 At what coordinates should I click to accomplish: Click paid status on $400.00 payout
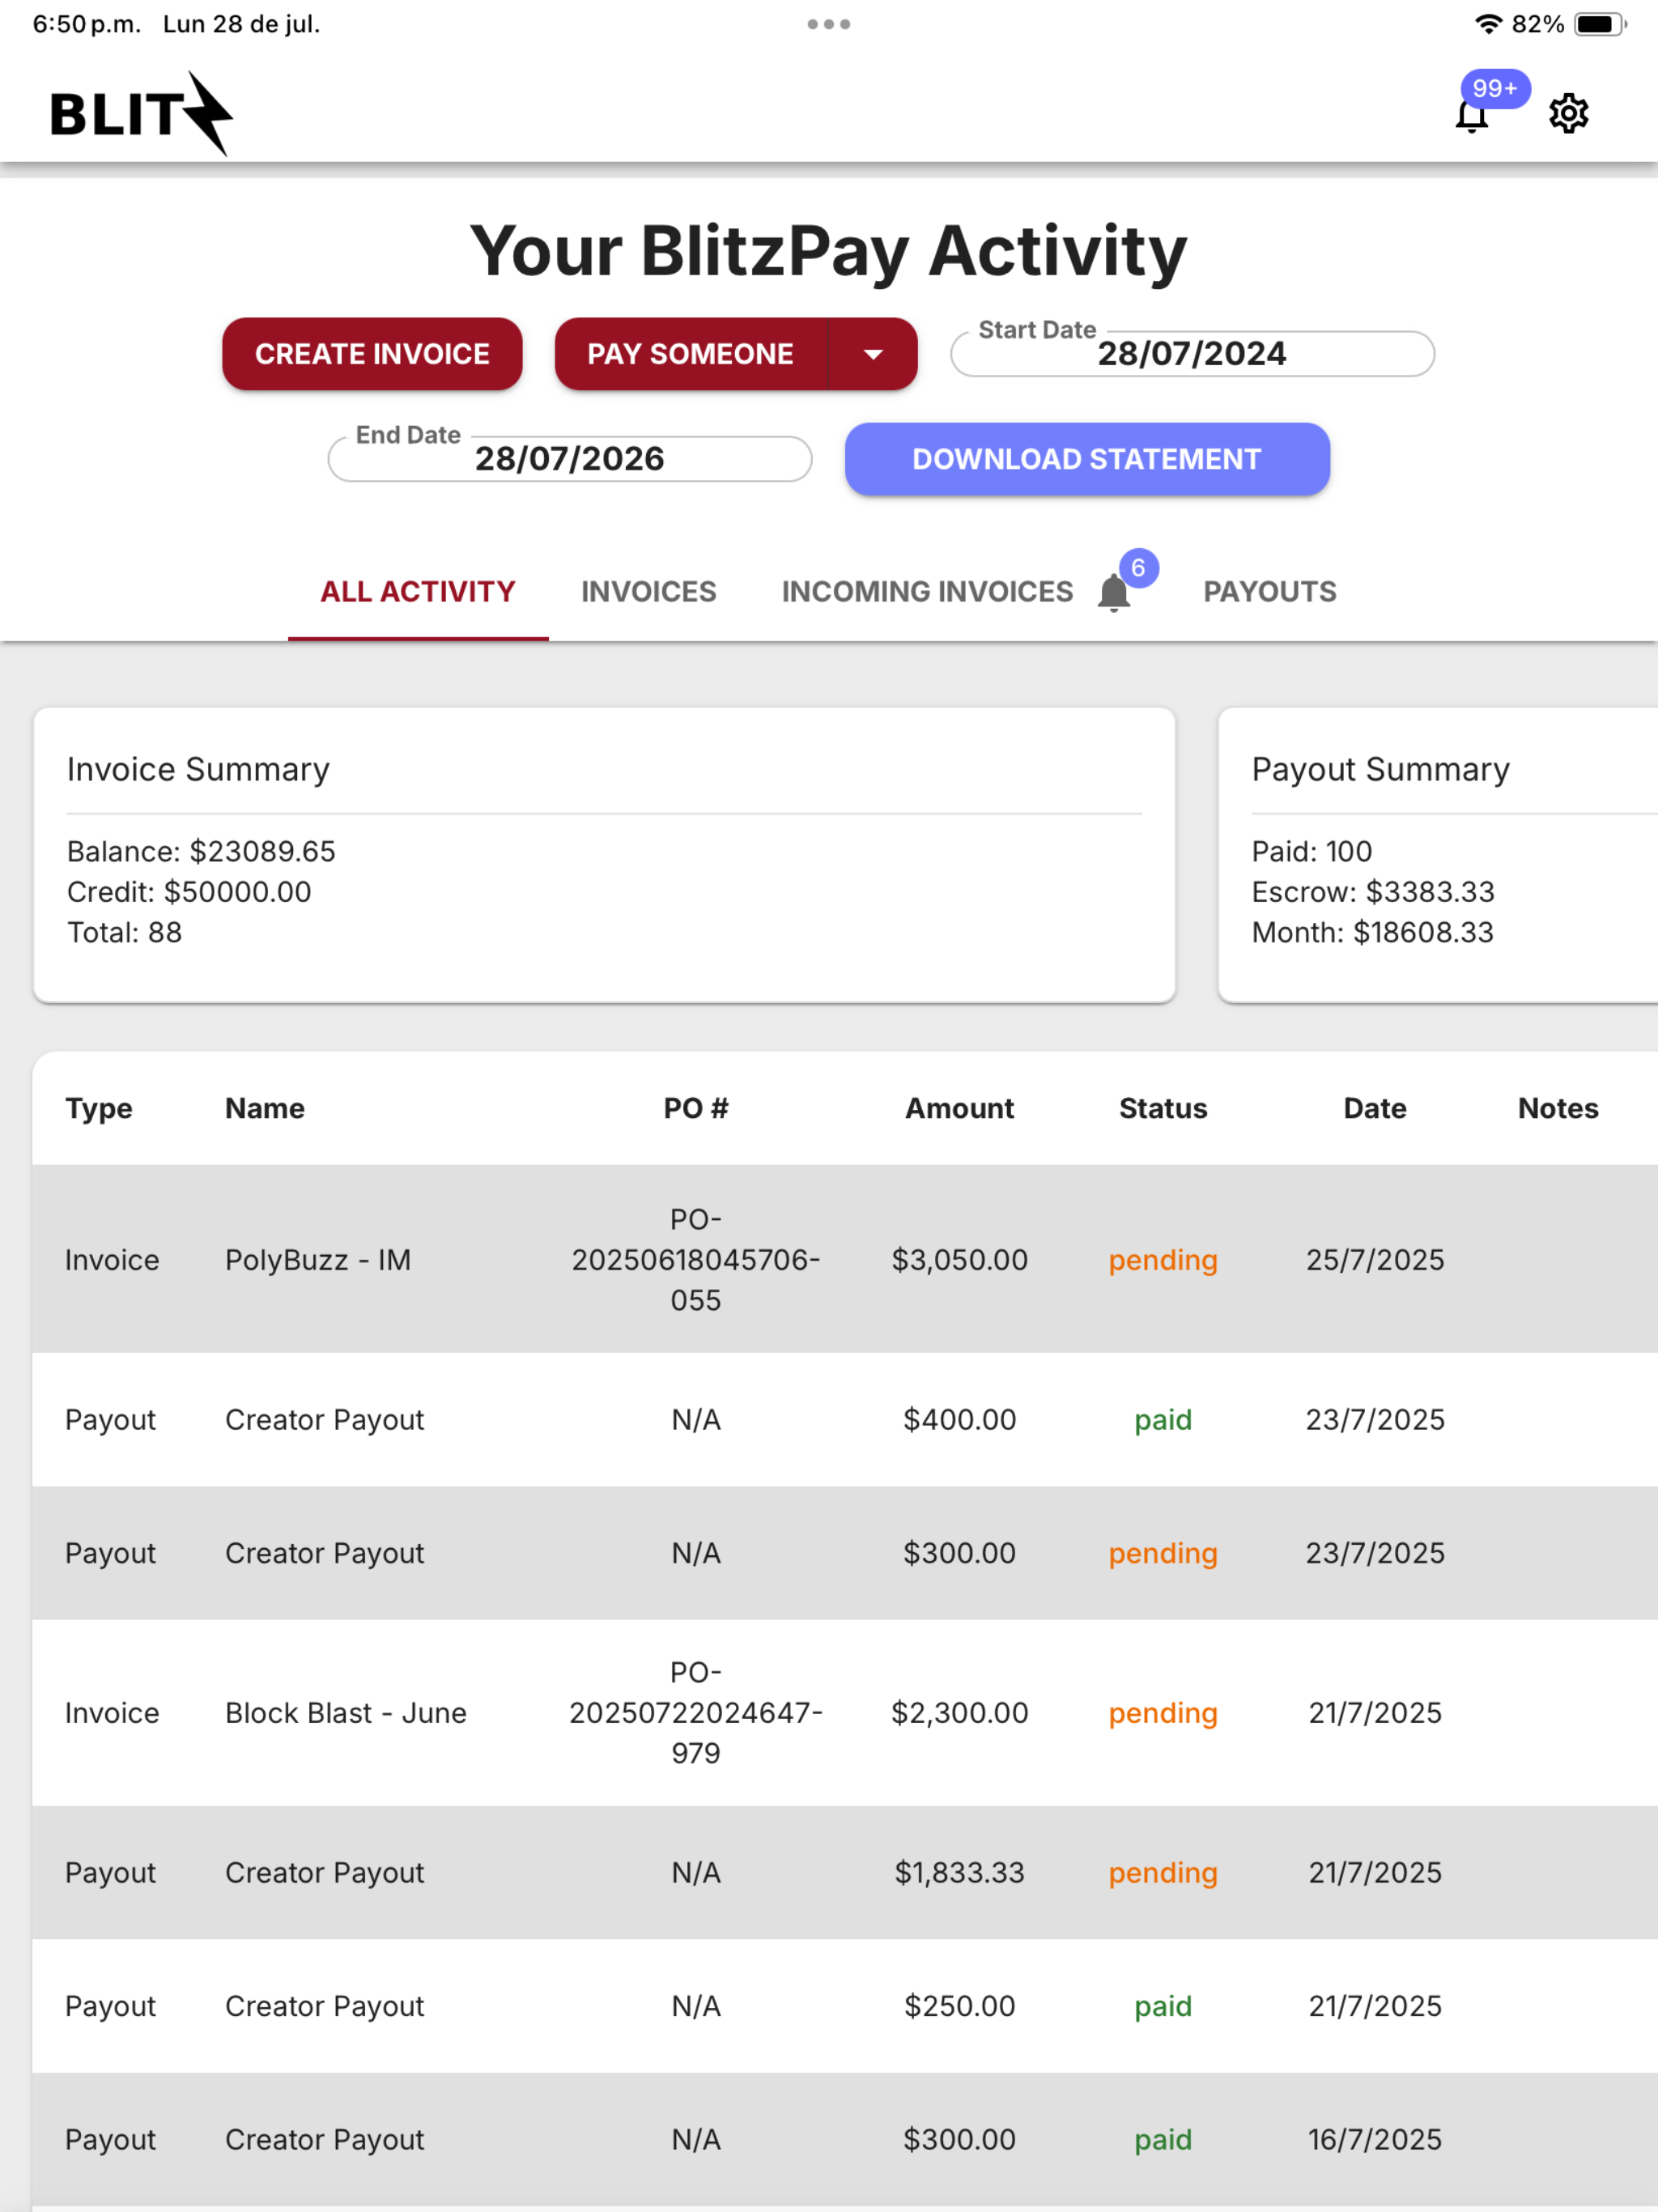coord(1163,1420)
